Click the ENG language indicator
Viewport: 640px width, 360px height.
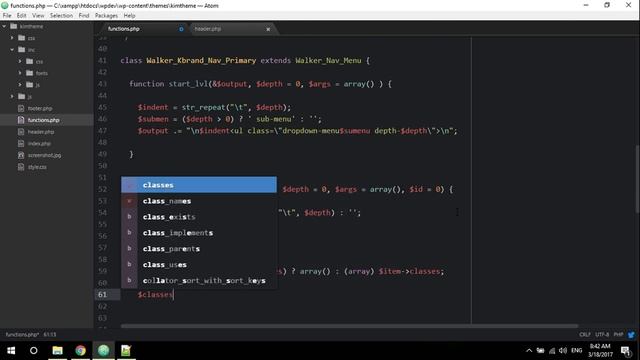pyautogui.click(x=577, y=351)
